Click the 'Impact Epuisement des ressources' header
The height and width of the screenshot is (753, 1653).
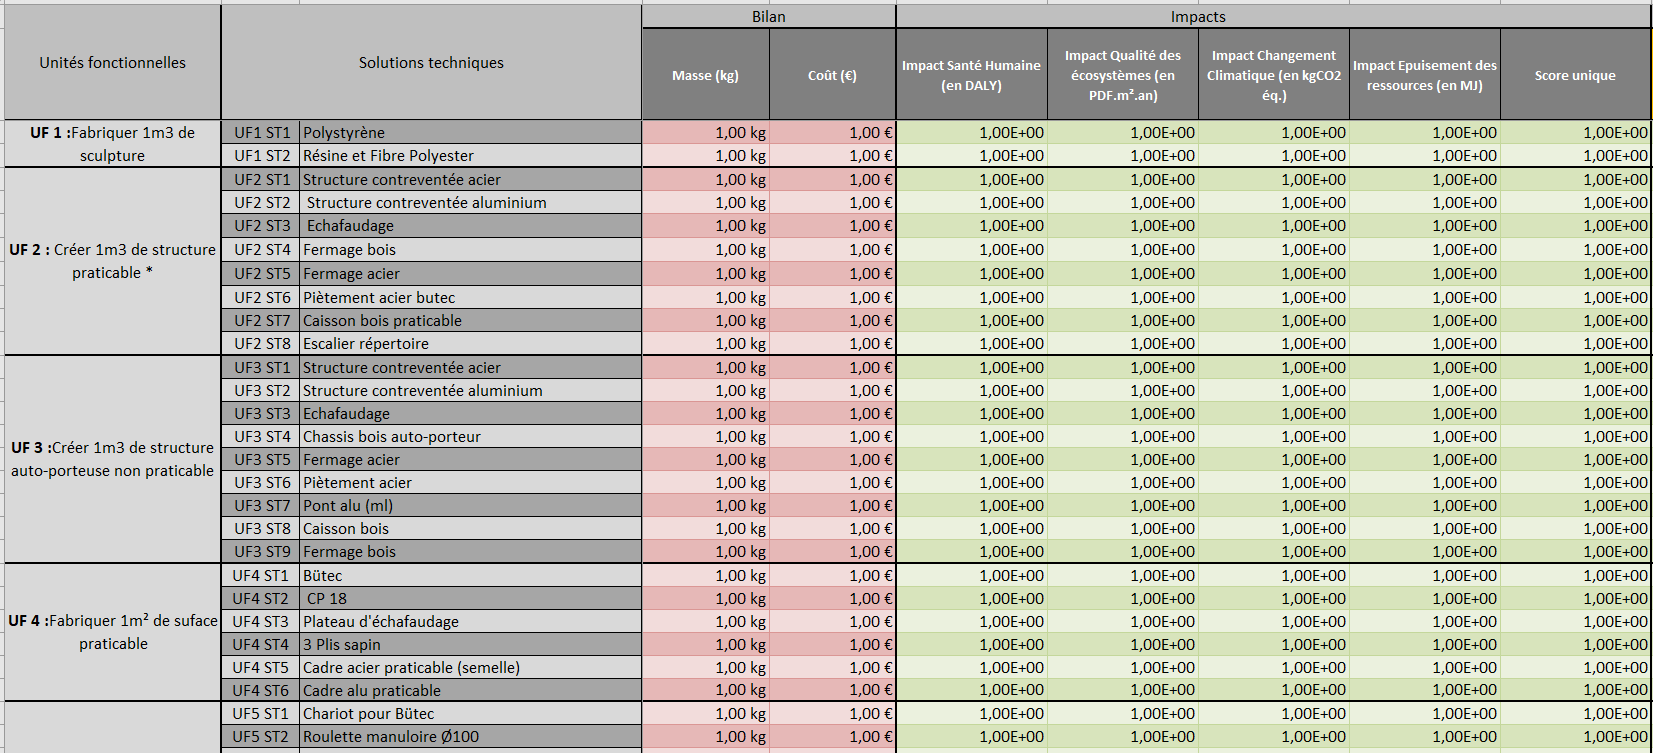pyautogui.click(x=1424, y=76)
